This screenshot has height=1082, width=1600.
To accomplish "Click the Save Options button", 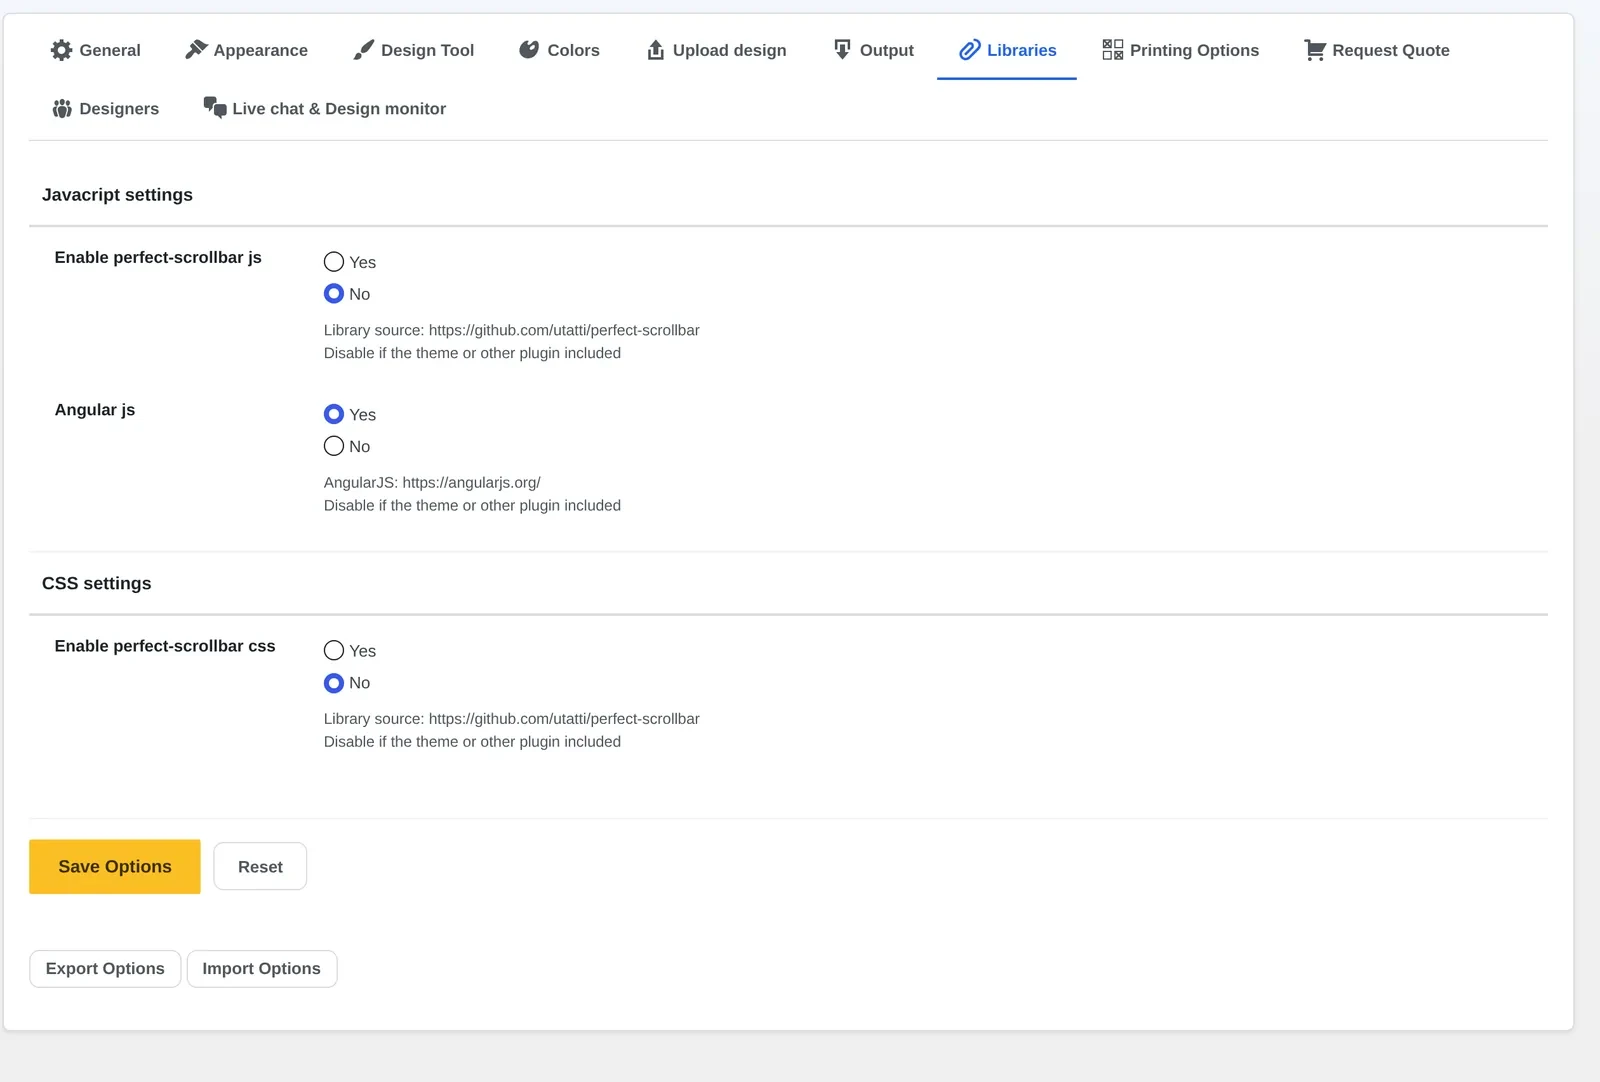I will (x=115, y=867).
